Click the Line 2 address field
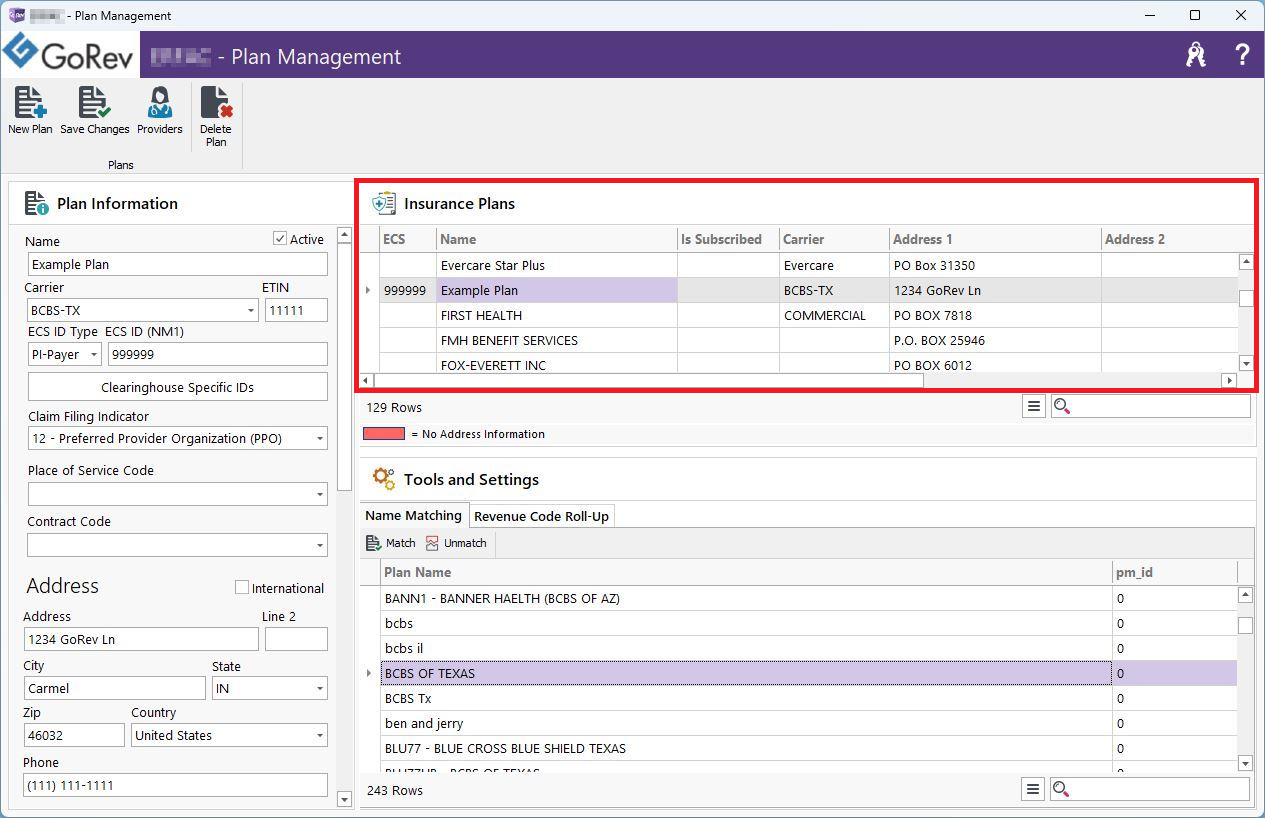This screenshot has height=818, width=1265. [x=296, y=640]
